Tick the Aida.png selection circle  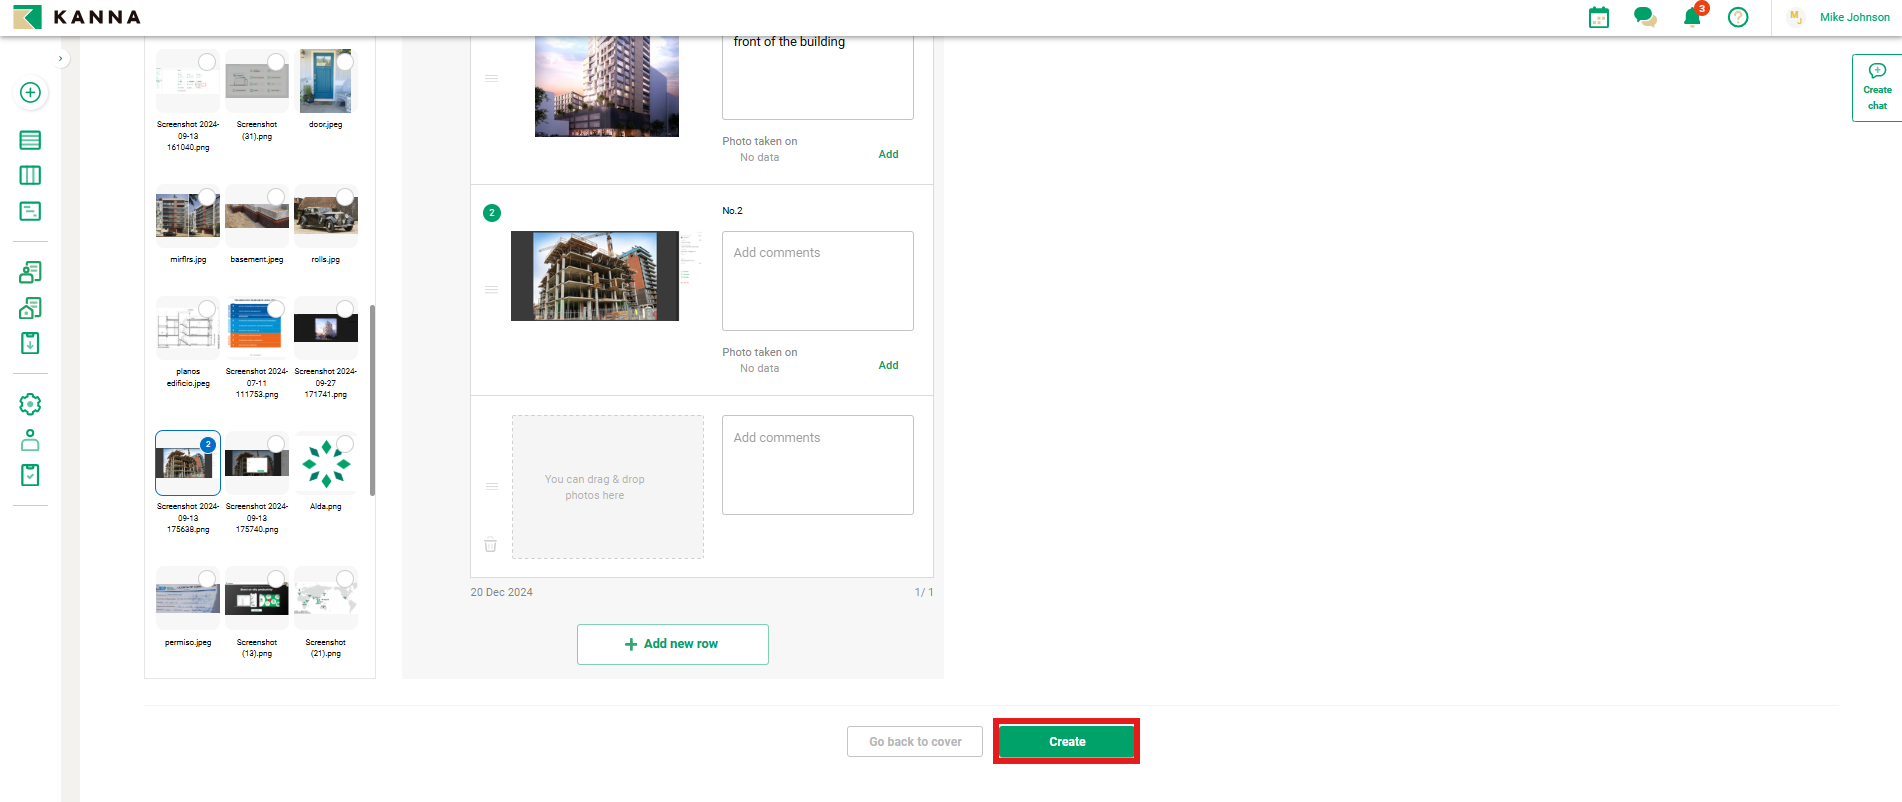(345, 444)
